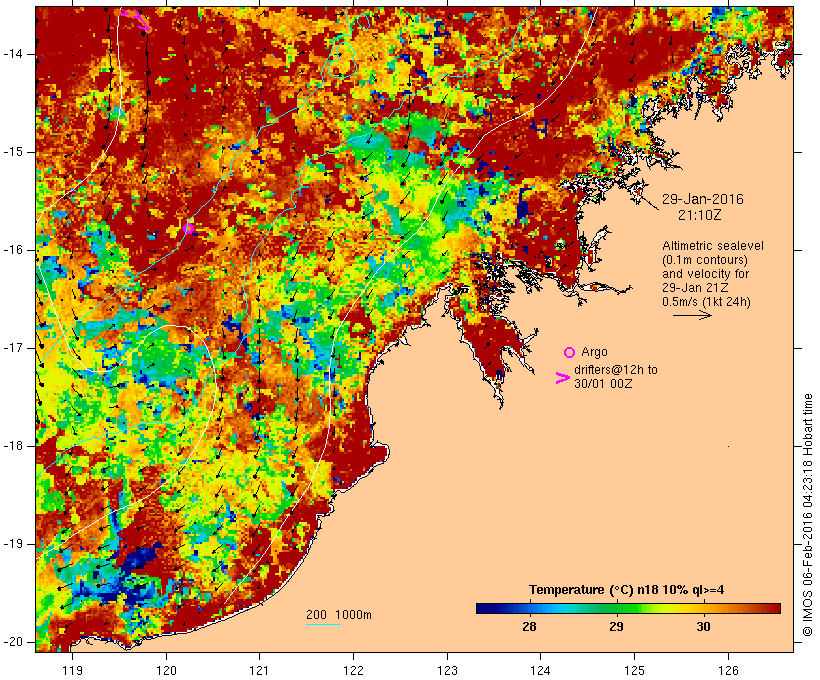Click the latitude label '-17'
This screenshot has width=820, height=680.
click(12, 348)
